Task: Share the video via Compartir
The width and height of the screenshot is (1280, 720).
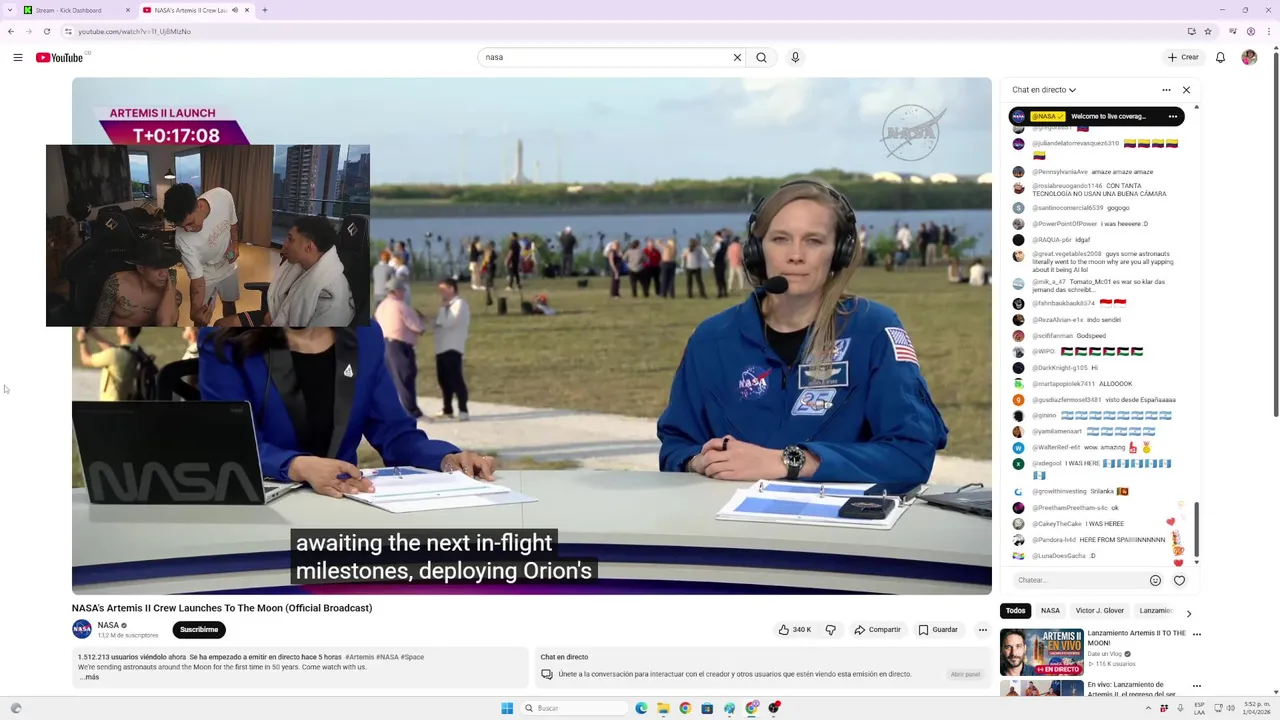Action: pyautogui.click(x=877, y=630)
